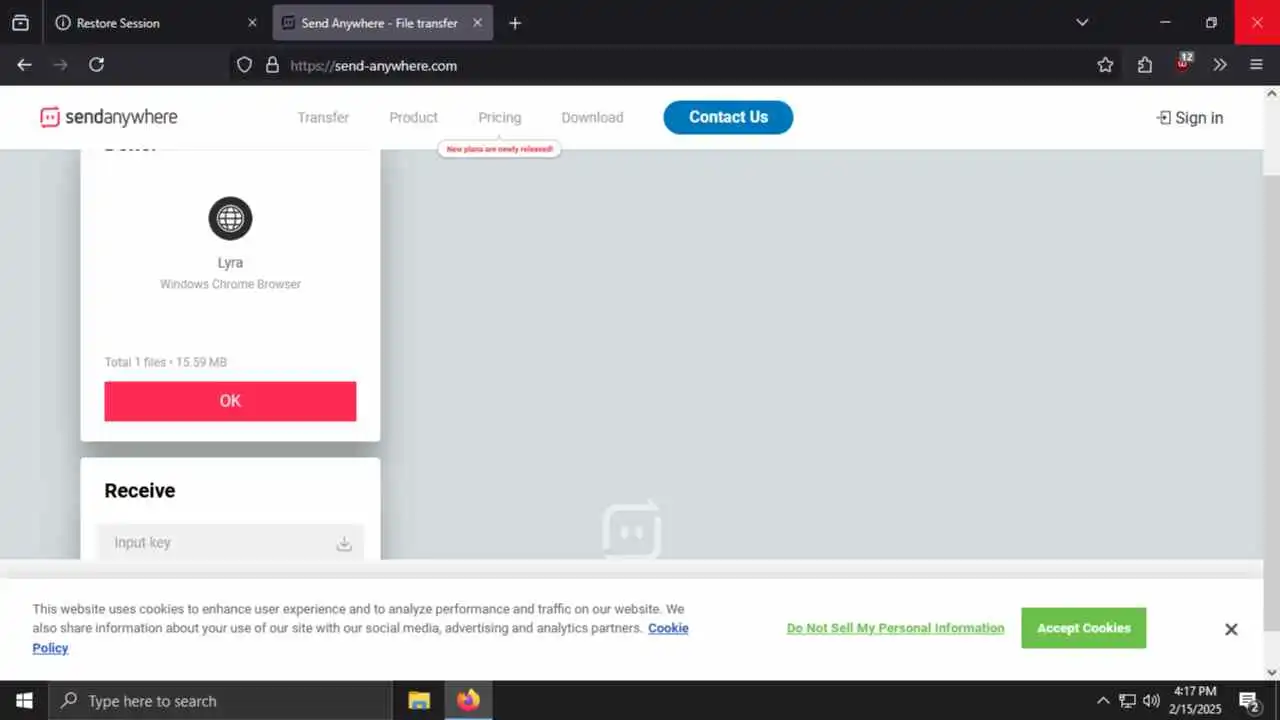Click the Total 1 files 15.59 MB text
The width and height of the screenshot is (1280, 720).
click(166, 362)
